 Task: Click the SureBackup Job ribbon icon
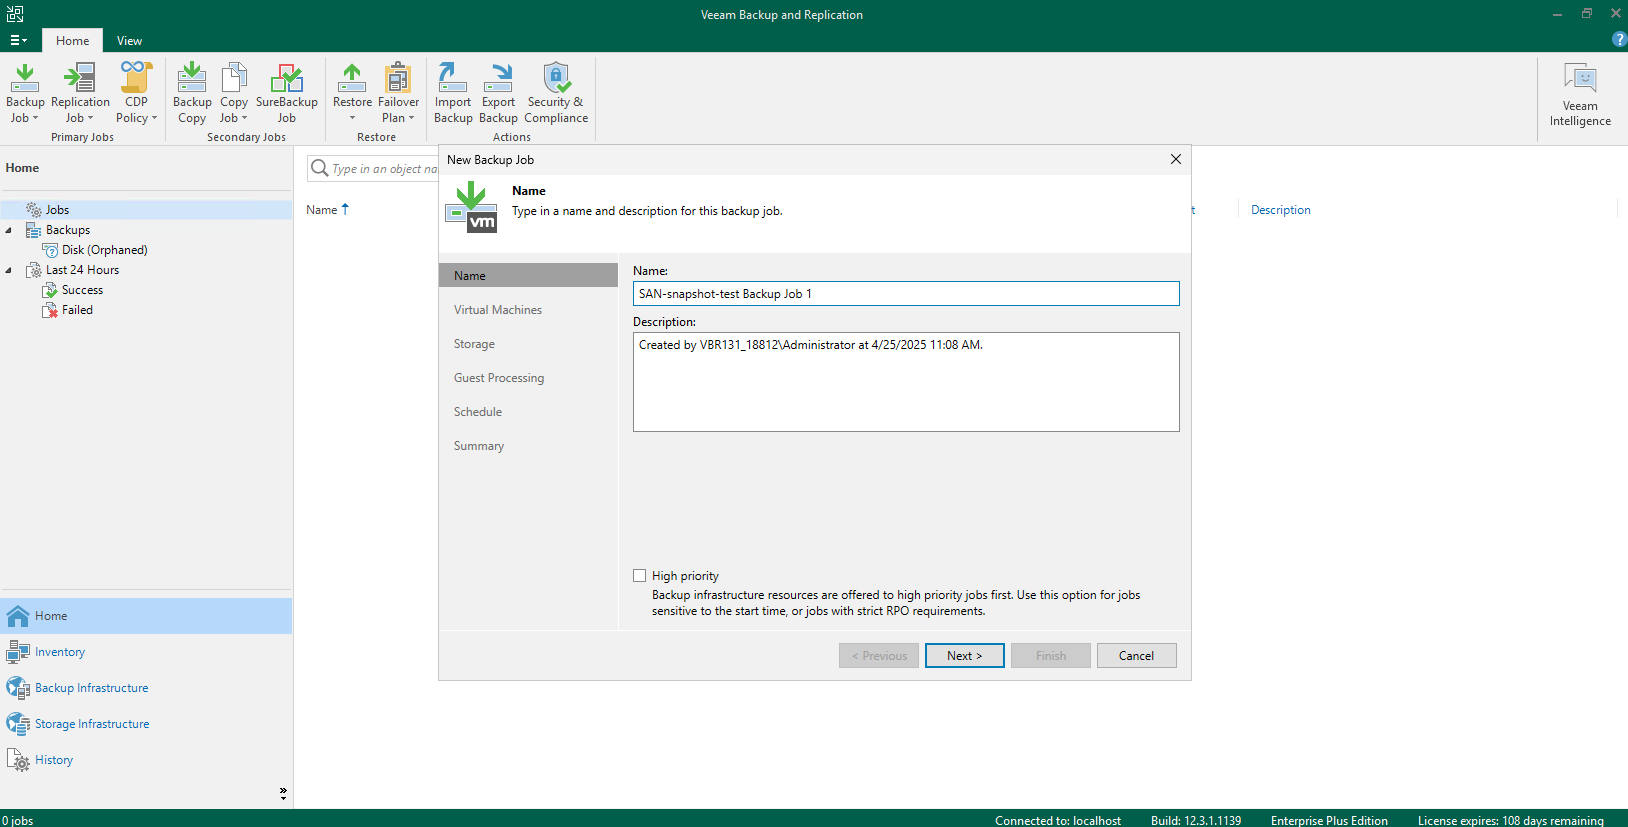point(287,92)
